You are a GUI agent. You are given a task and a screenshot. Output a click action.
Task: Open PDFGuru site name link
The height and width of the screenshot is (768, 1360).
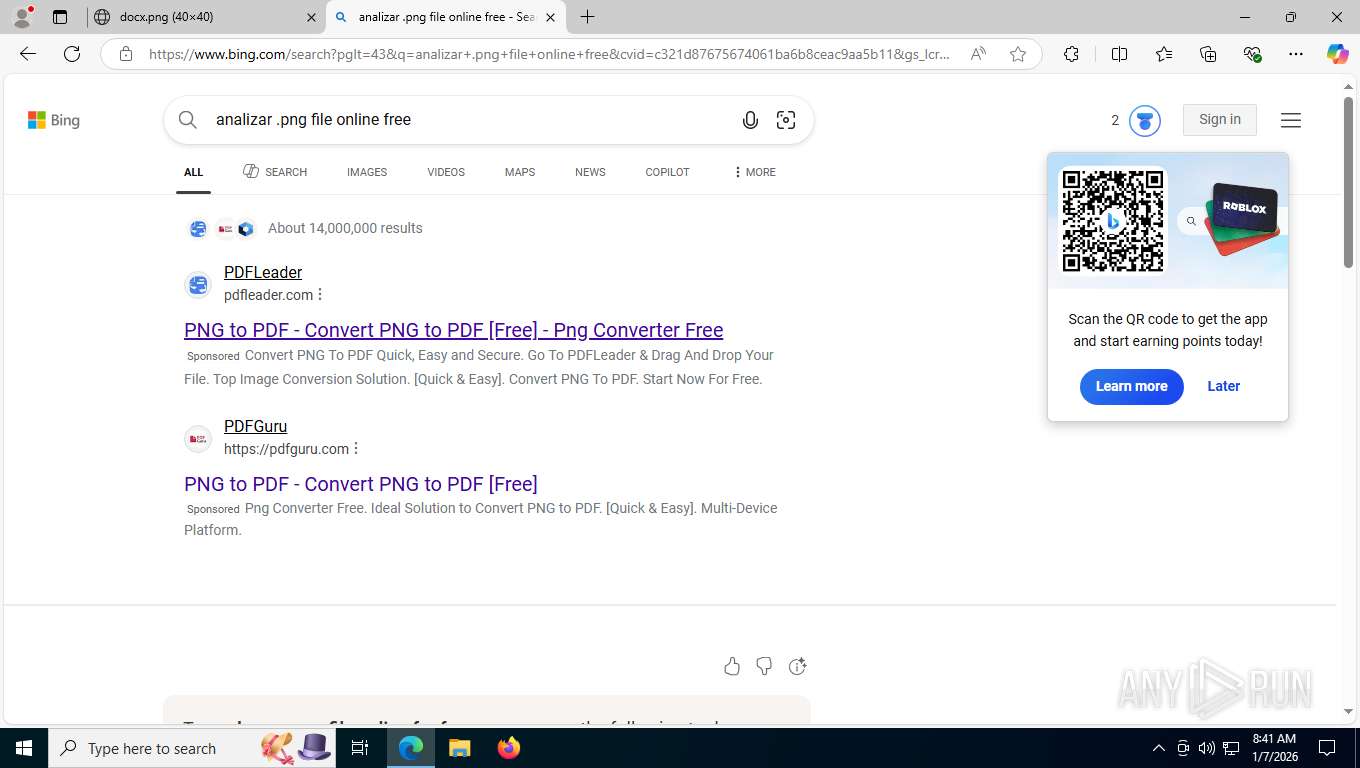pos(255,426)
